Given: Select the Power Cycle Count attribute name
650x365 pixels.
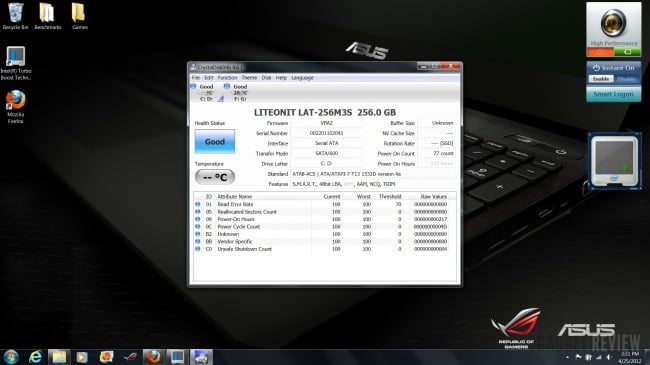Looking at the screenshot, I should [238, 226].
